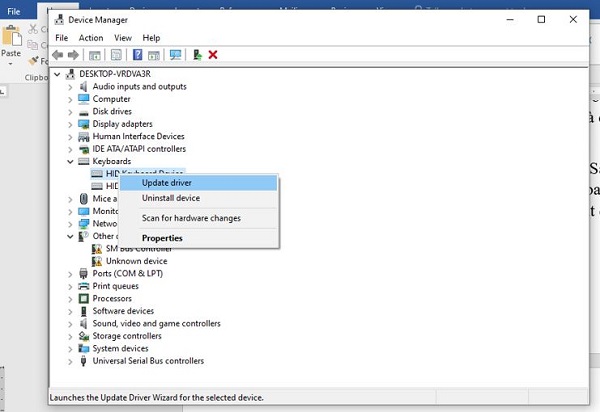
Task: Collapse the Other devices category
Action: 70,237
